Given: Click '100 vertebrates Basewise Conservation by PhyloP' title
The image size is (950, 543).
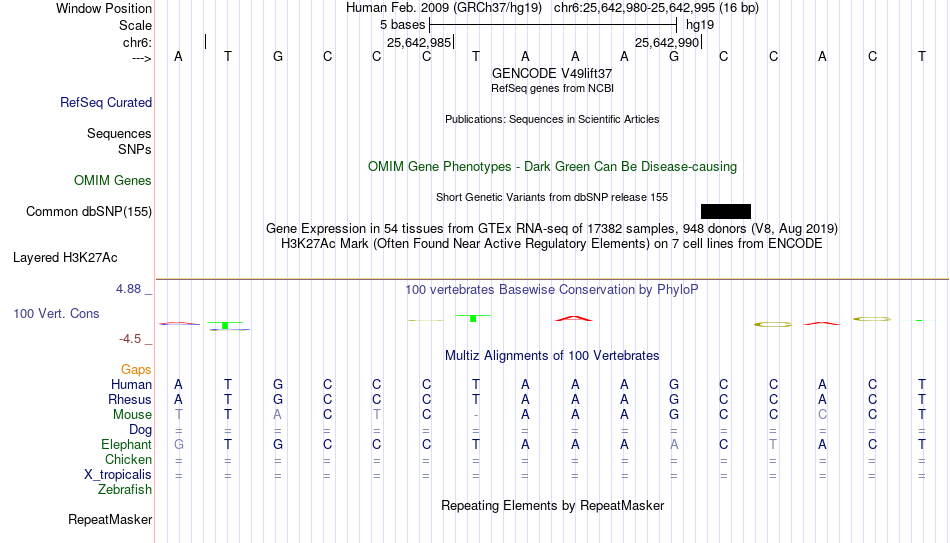Looking at the screenshot, I should coord(552,290).
